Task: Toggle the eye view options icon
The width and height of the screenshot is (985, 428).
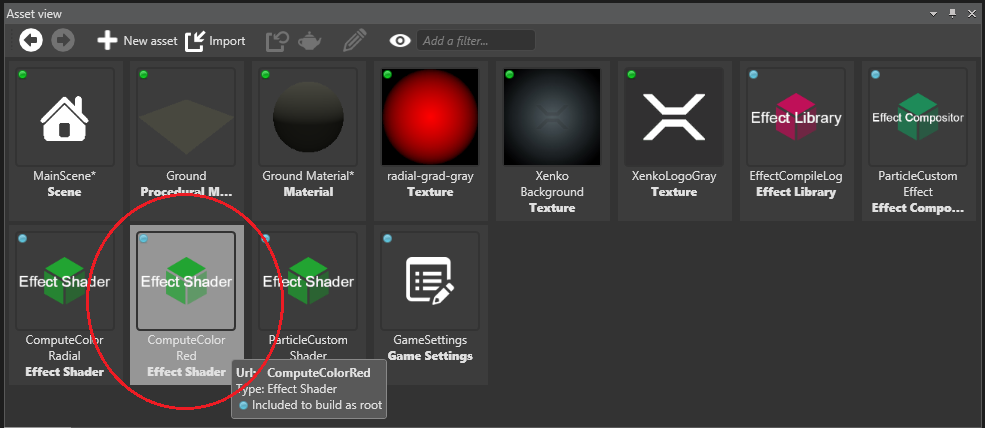Action: coord(400,41)
